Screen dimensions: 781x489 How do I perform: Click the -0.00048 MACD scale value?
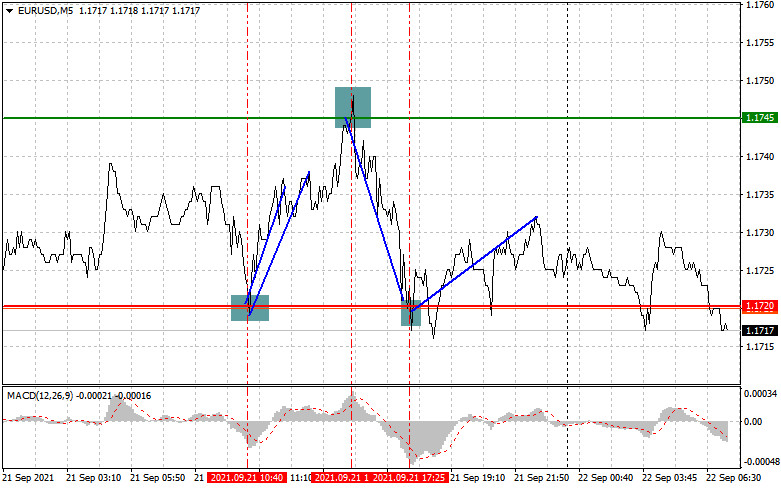point(760,462)
